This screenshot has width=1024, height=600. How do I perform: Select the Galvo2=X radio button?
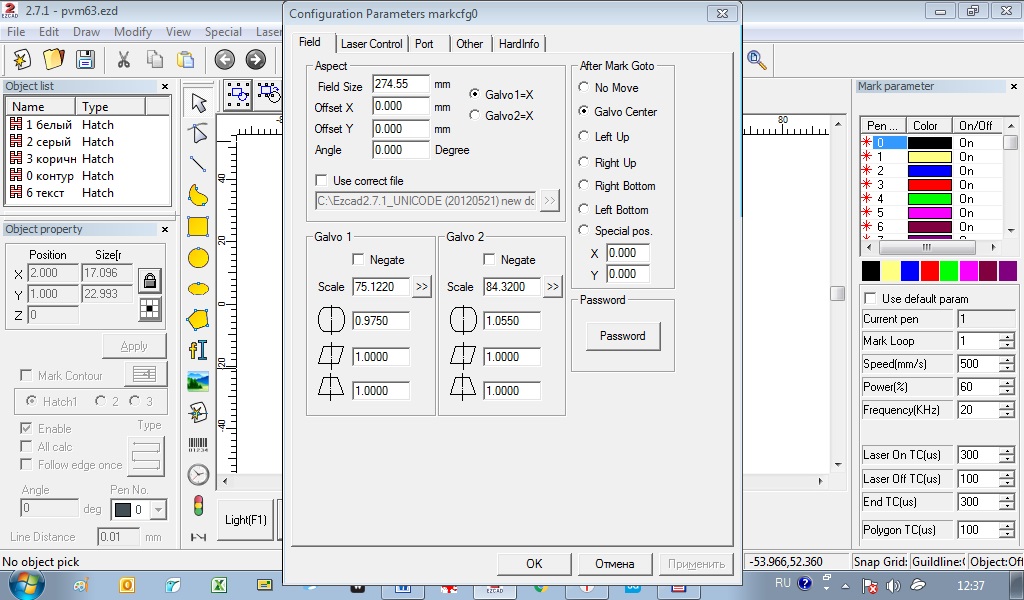tap(475, 116)
